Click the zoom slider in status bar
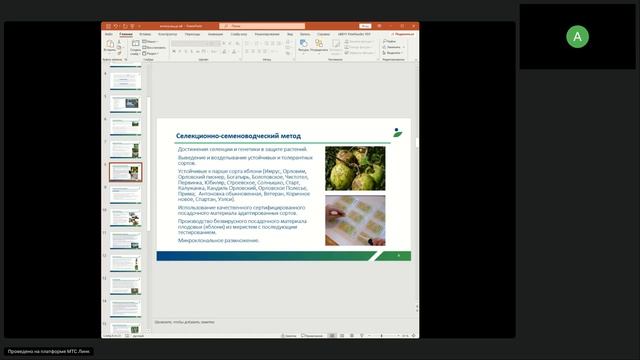640x360 pixels. click(382, 336)
